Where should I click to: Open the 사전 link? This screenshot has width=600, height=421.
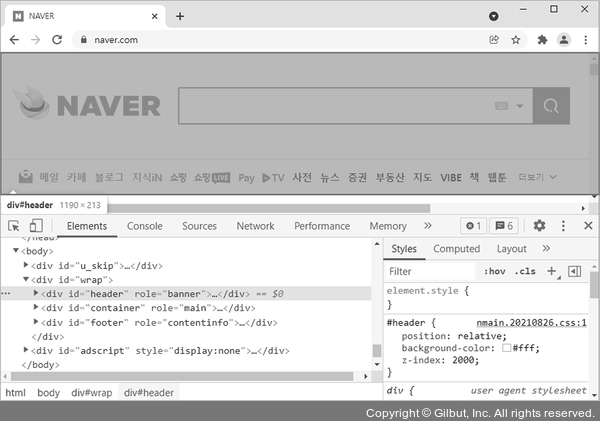[x=302, y=177]
